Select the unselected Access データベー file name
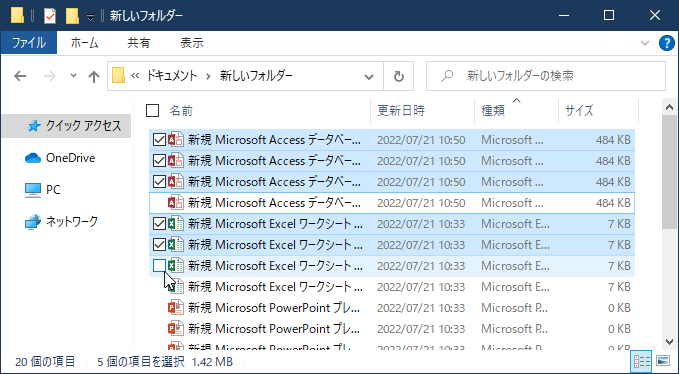 click(x=274, y=203)
